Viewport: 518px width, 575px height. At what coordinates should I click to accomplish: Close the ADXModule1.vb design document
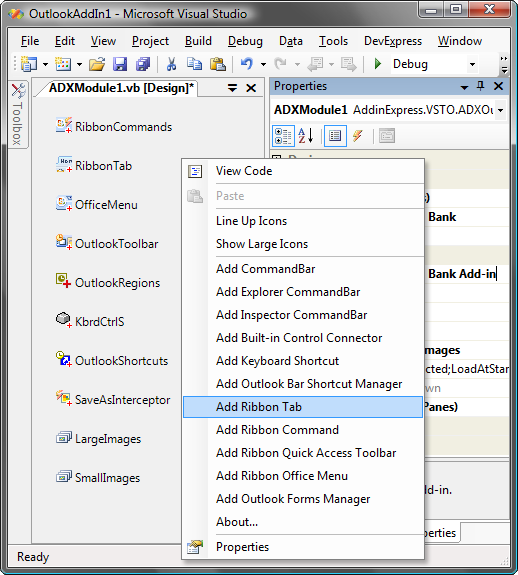tap(251, 88)
